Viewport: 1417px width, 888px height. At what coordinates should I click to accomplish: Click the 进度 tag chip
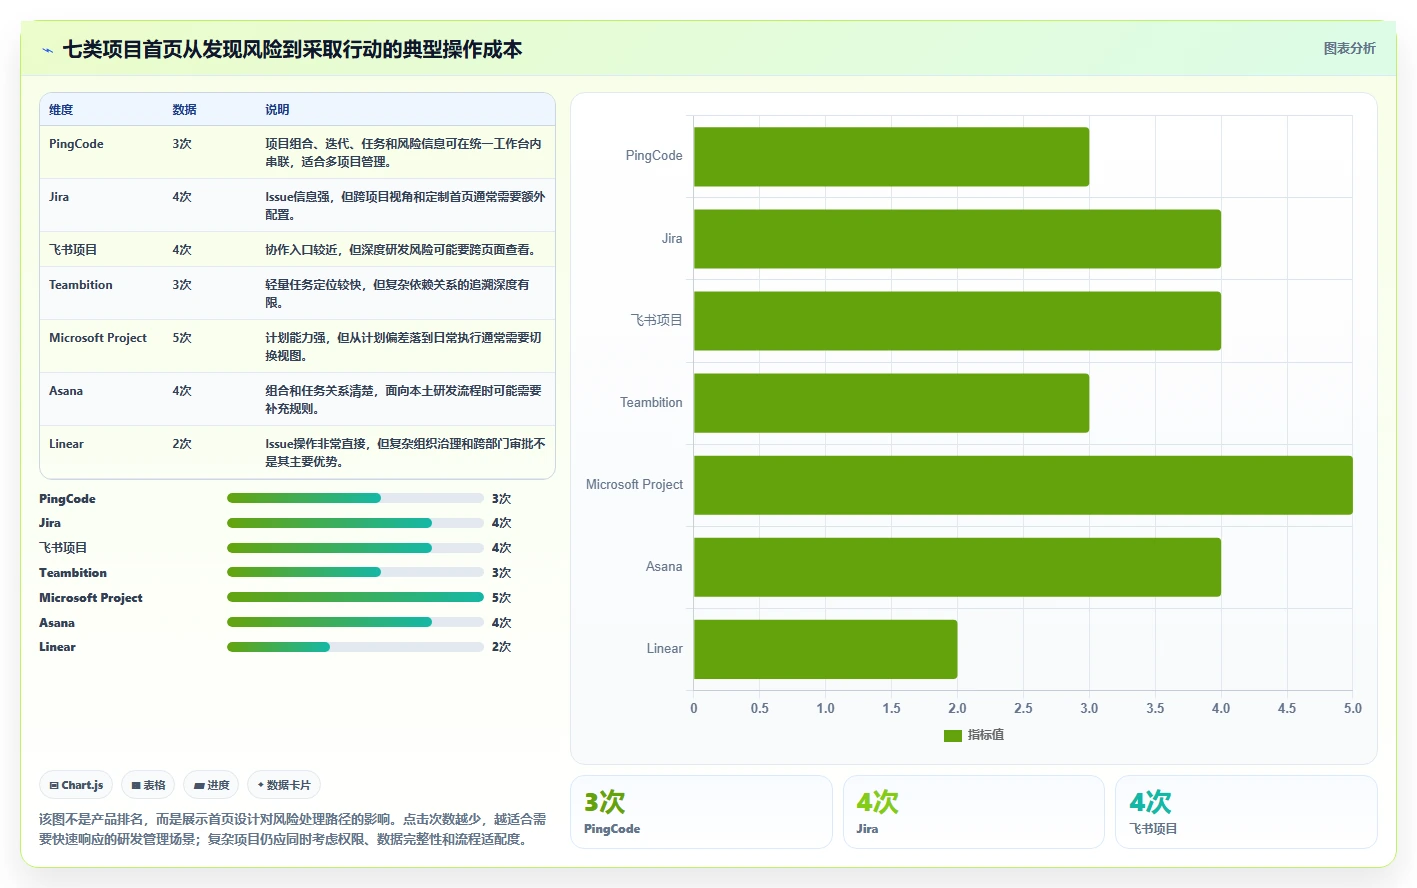point(211,785)
